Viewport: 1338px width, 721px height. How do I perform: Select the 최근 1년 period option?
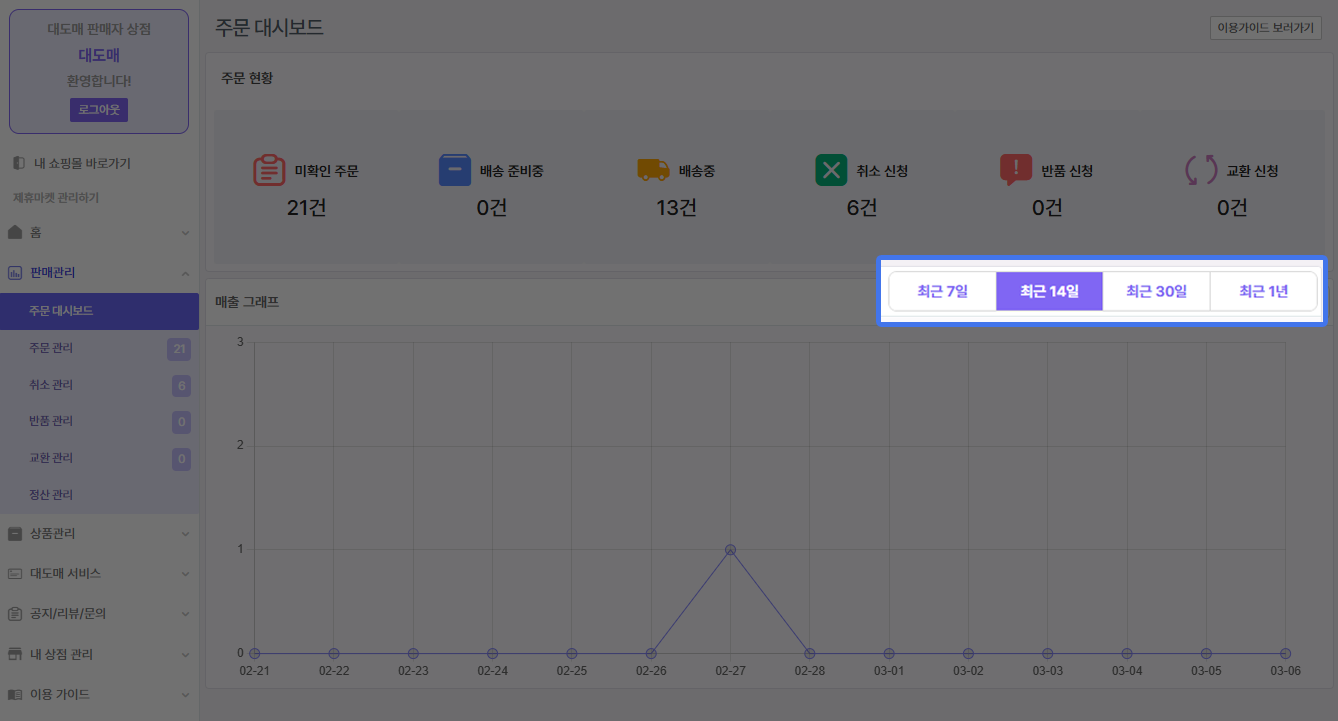(1263, 292)
